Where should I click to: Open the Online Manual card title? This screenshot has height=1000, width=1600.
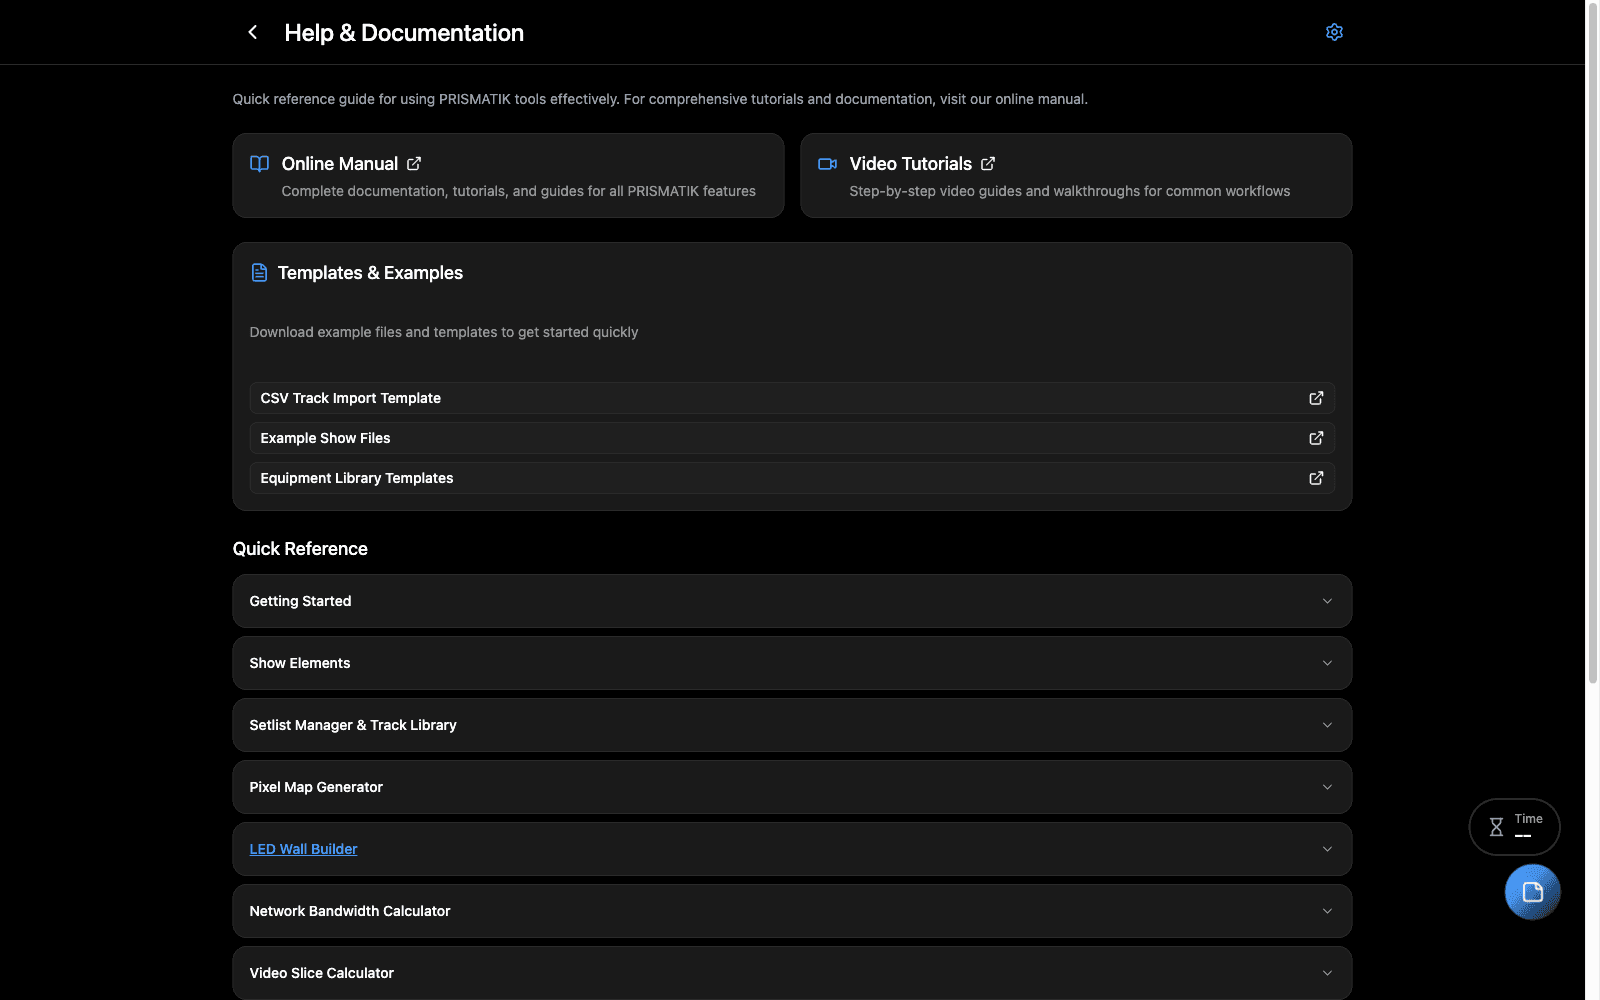[340, 164]
